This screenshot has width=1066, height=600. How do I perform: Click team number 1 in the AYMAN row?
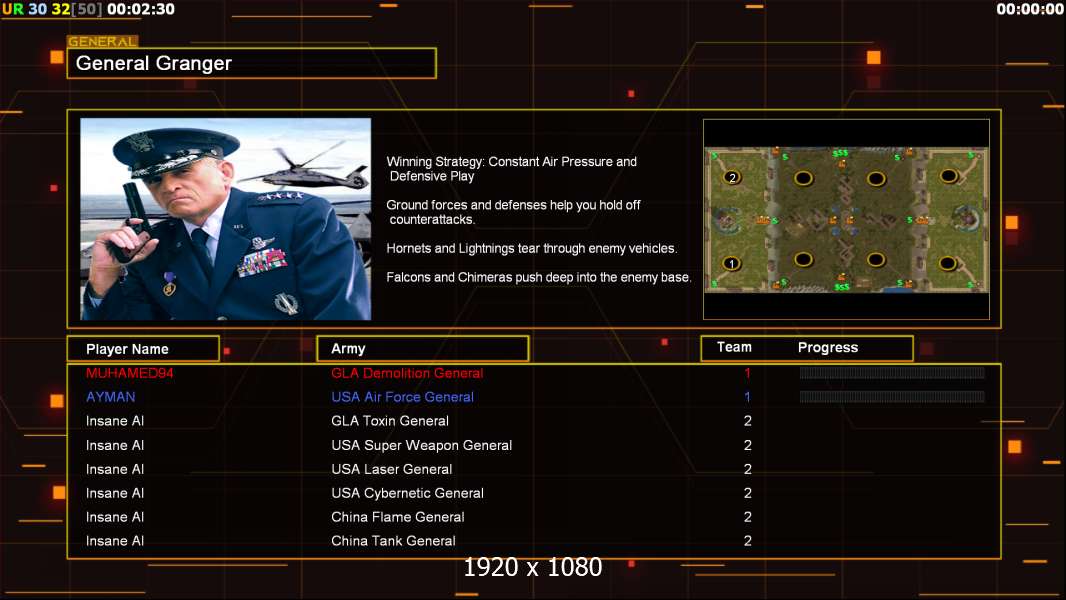747,397
